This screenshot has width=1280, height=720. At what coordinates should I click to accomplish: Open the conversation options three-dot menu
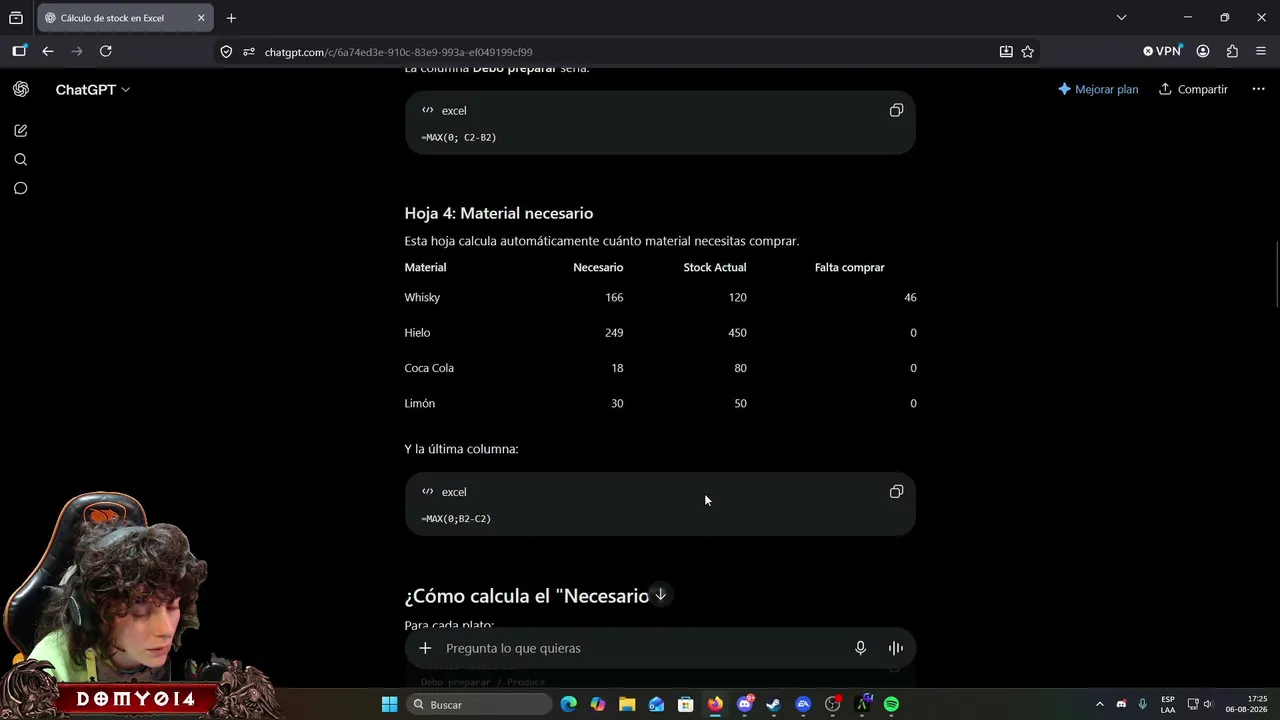pyautogui.click(x=1258, y=89)
